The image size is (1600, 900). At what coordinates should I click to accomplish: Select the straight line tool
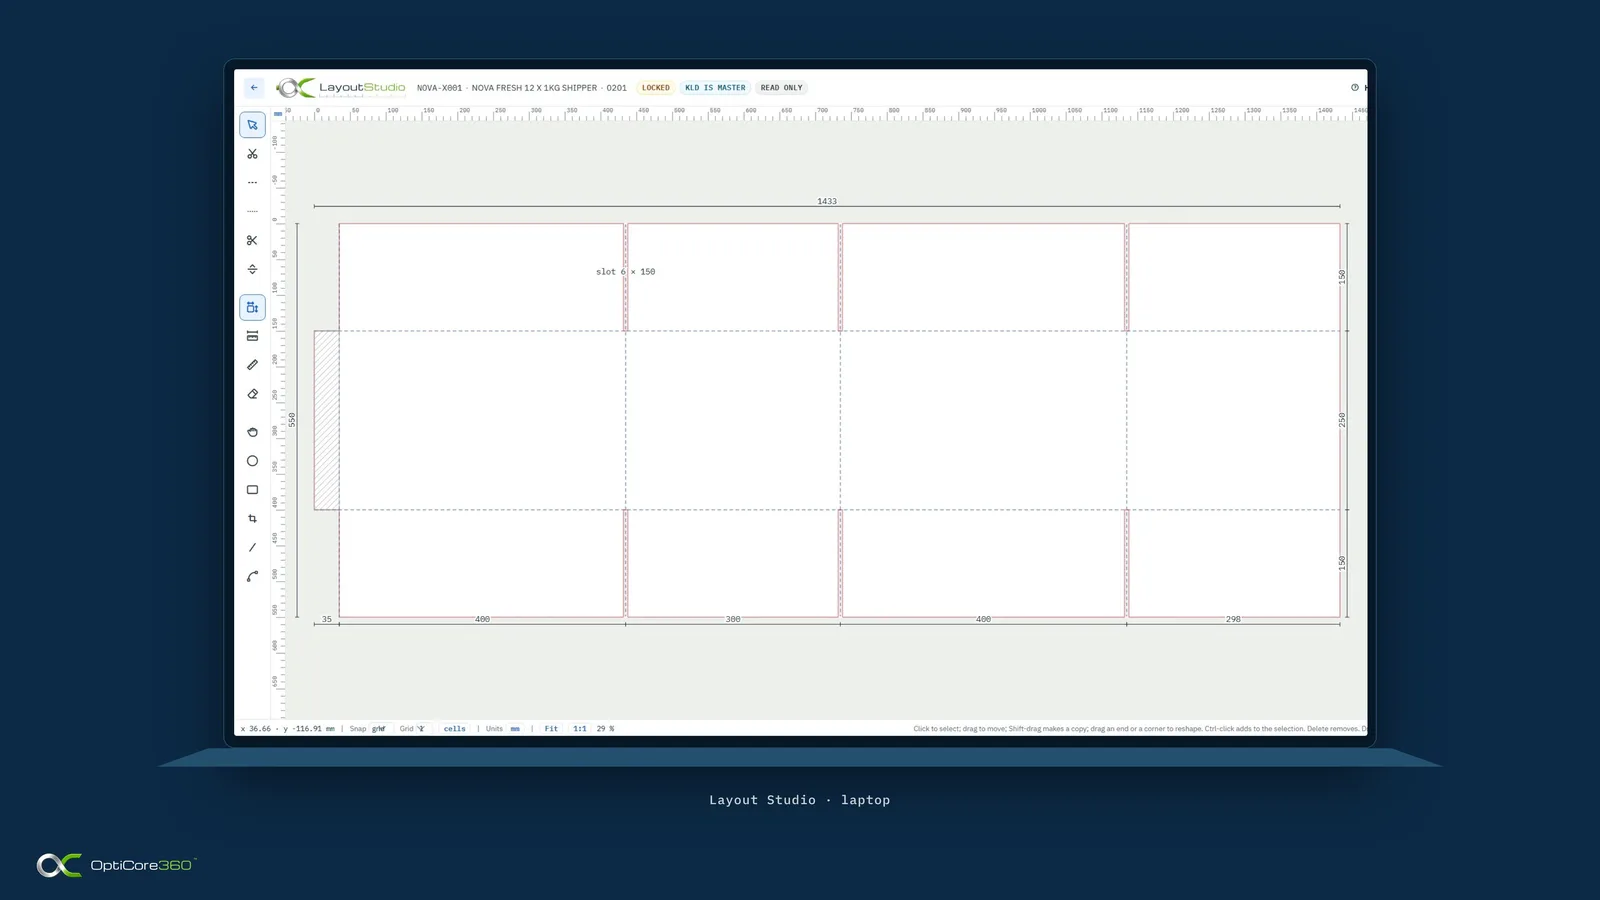[x=252, y=547]
